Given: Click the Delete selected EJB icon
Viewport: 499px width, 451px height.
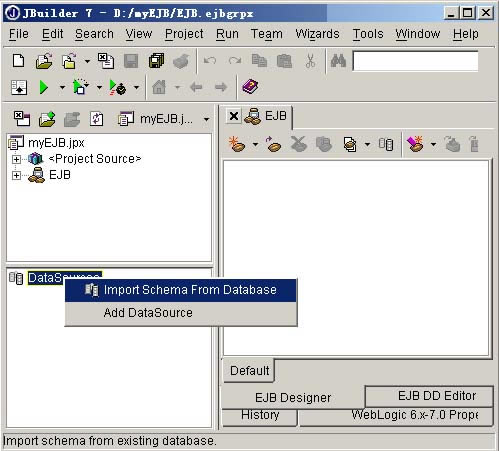Looking at the screenshot, I should [x=299, y=144].
